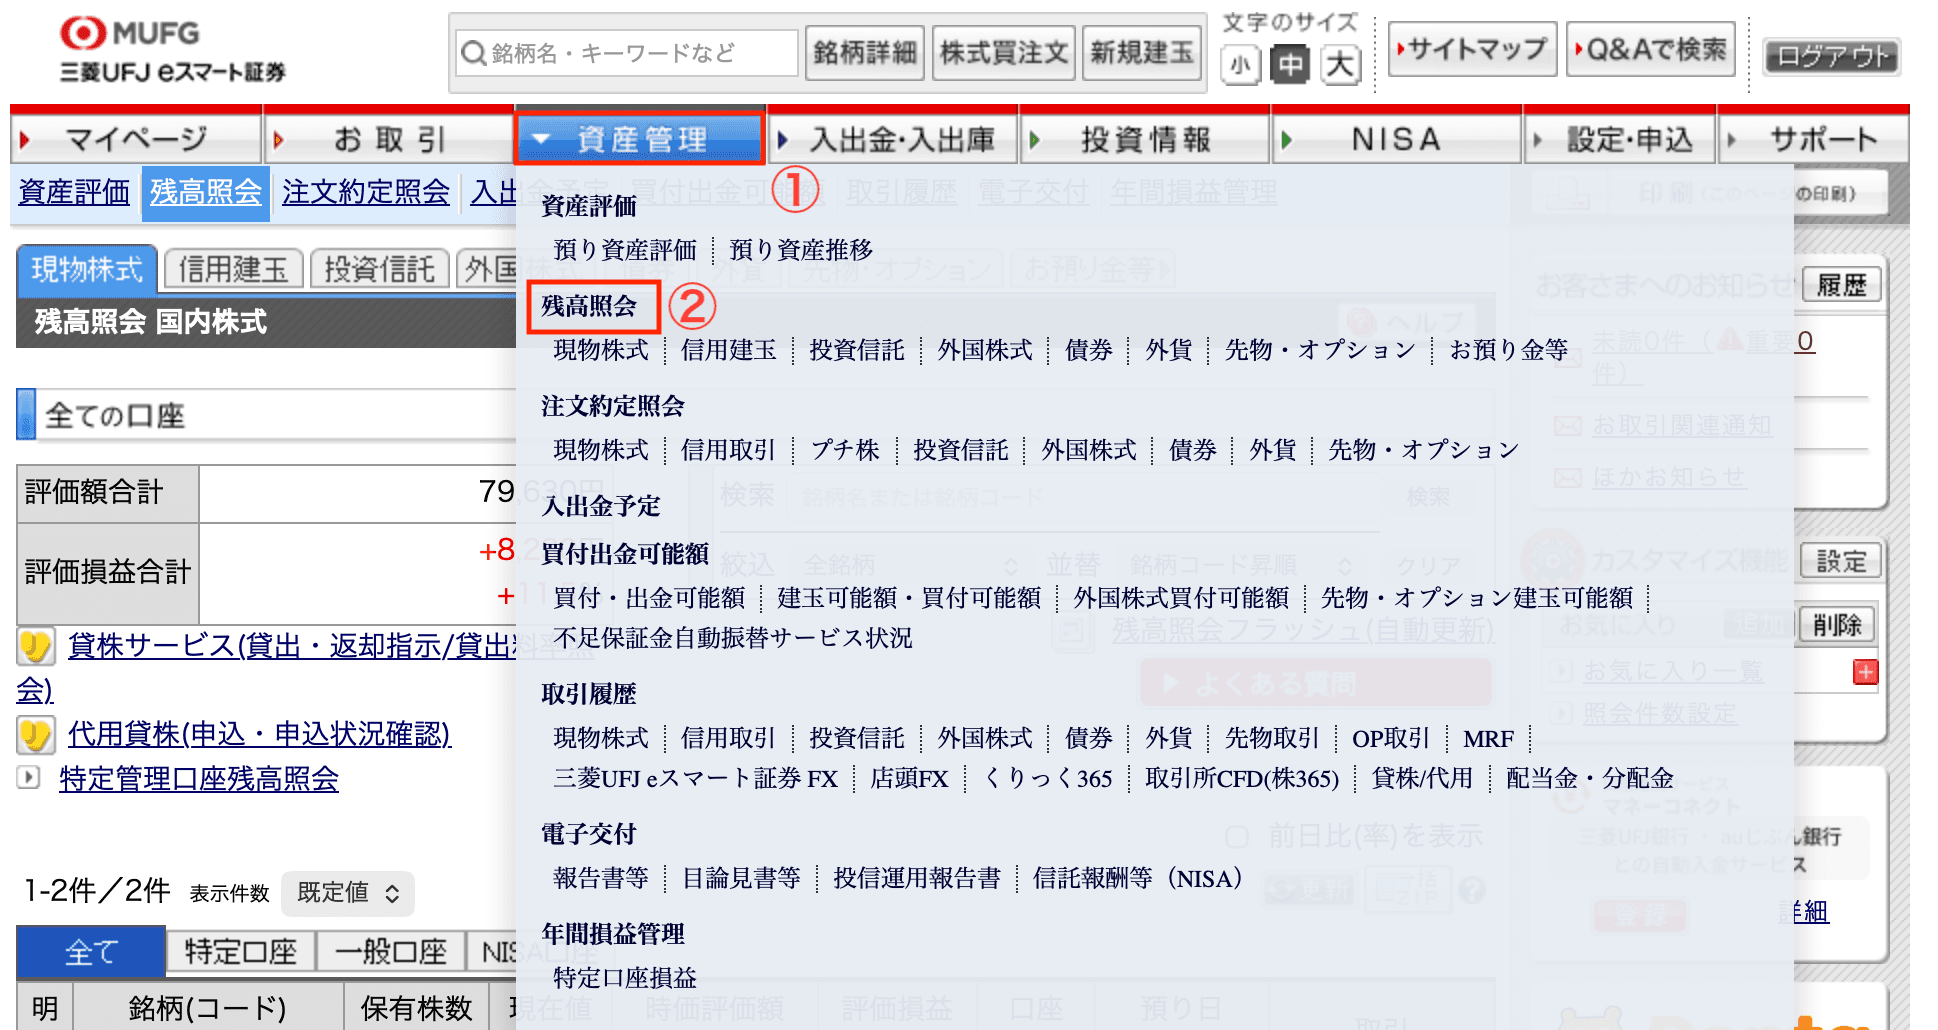Choose MRF under 取引履歴
Screen dimensions: 1938x1030
click(x=1488, y=739)
